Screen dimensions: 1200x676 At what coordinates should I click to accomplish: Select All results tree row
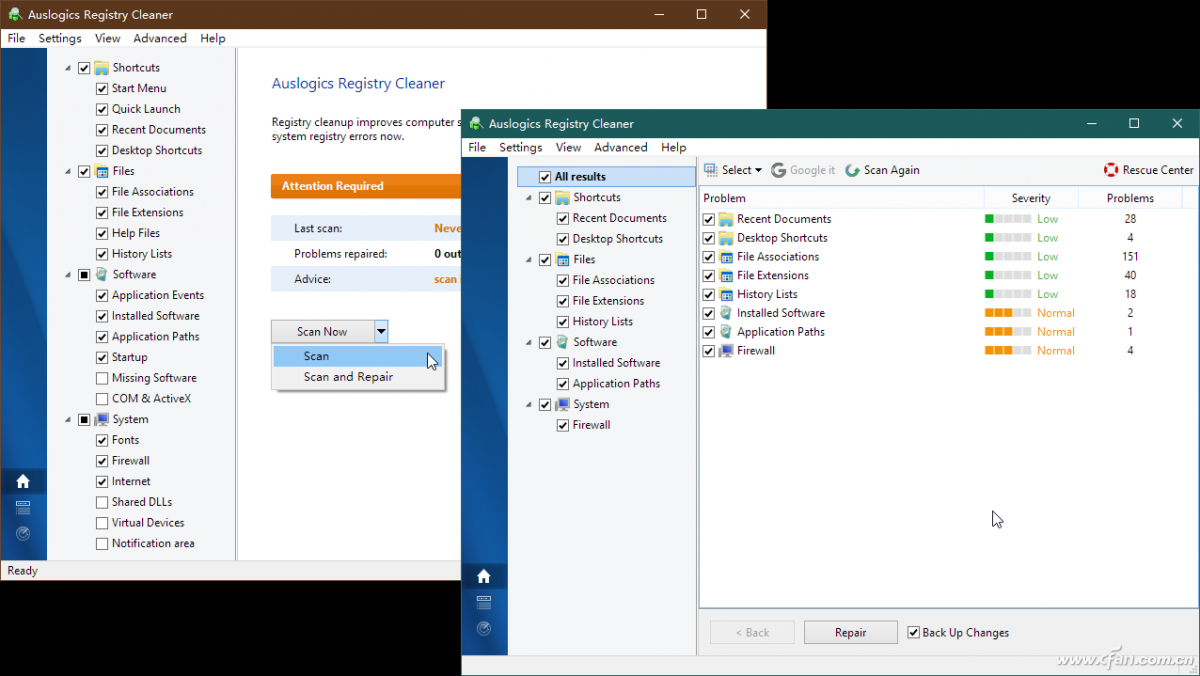606,177
